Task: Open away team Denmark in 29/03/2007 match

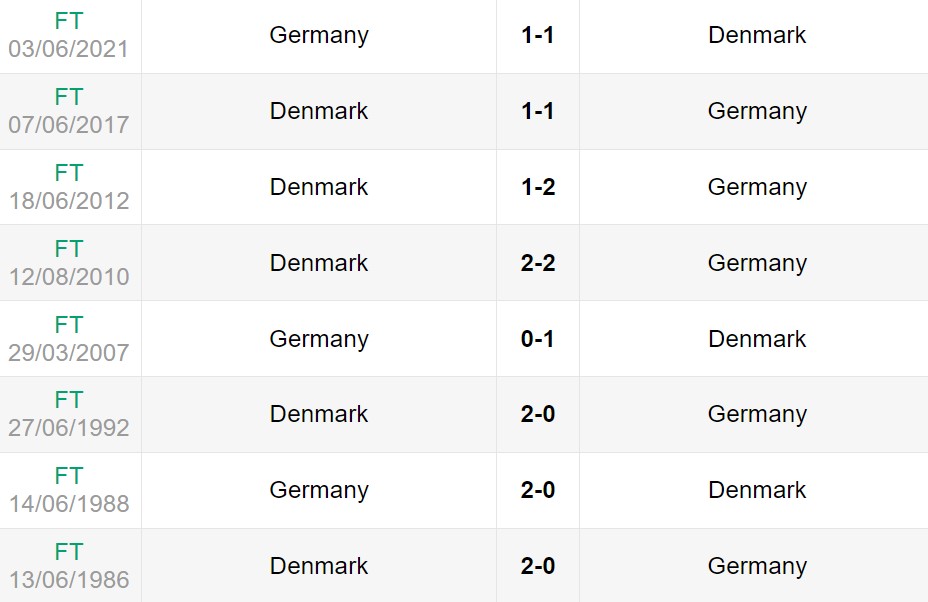Action: point(757,339)
